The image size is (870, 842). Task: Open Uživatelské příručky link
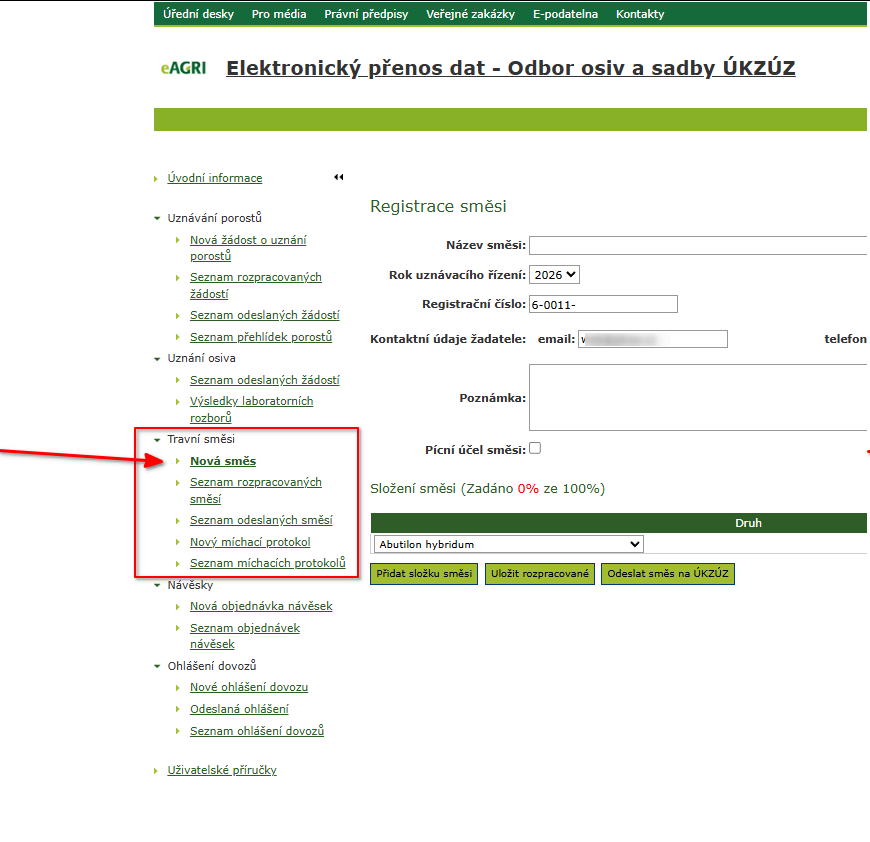click(221, 770)
